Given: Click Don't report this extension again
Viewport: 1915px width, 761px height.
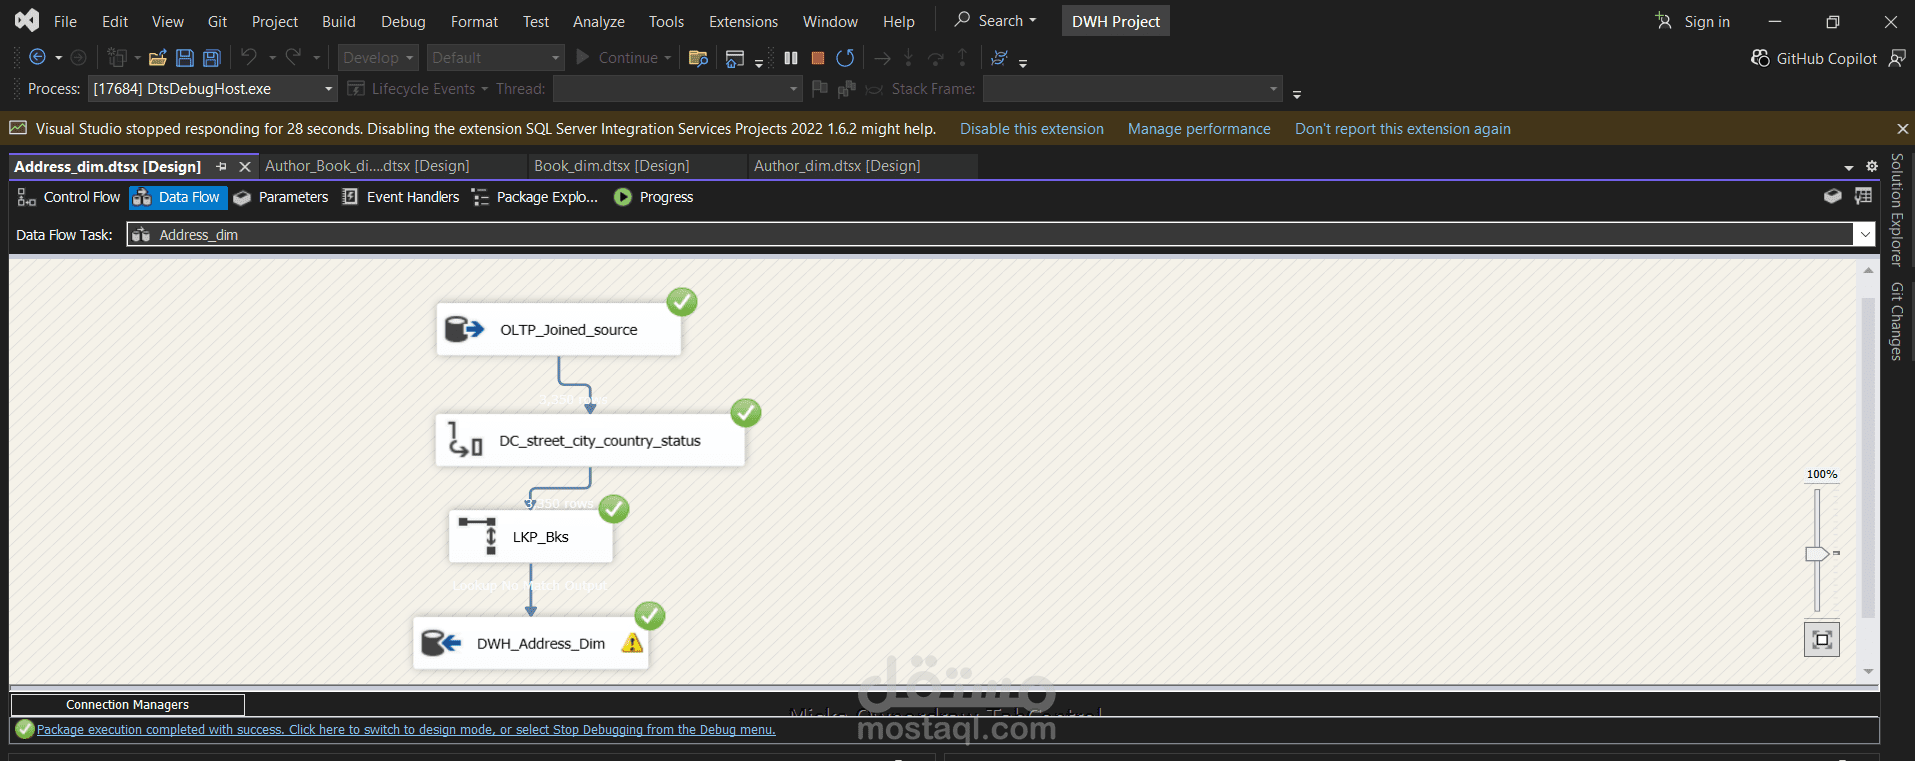Looking at the screenshot, I should [1403, 129].
